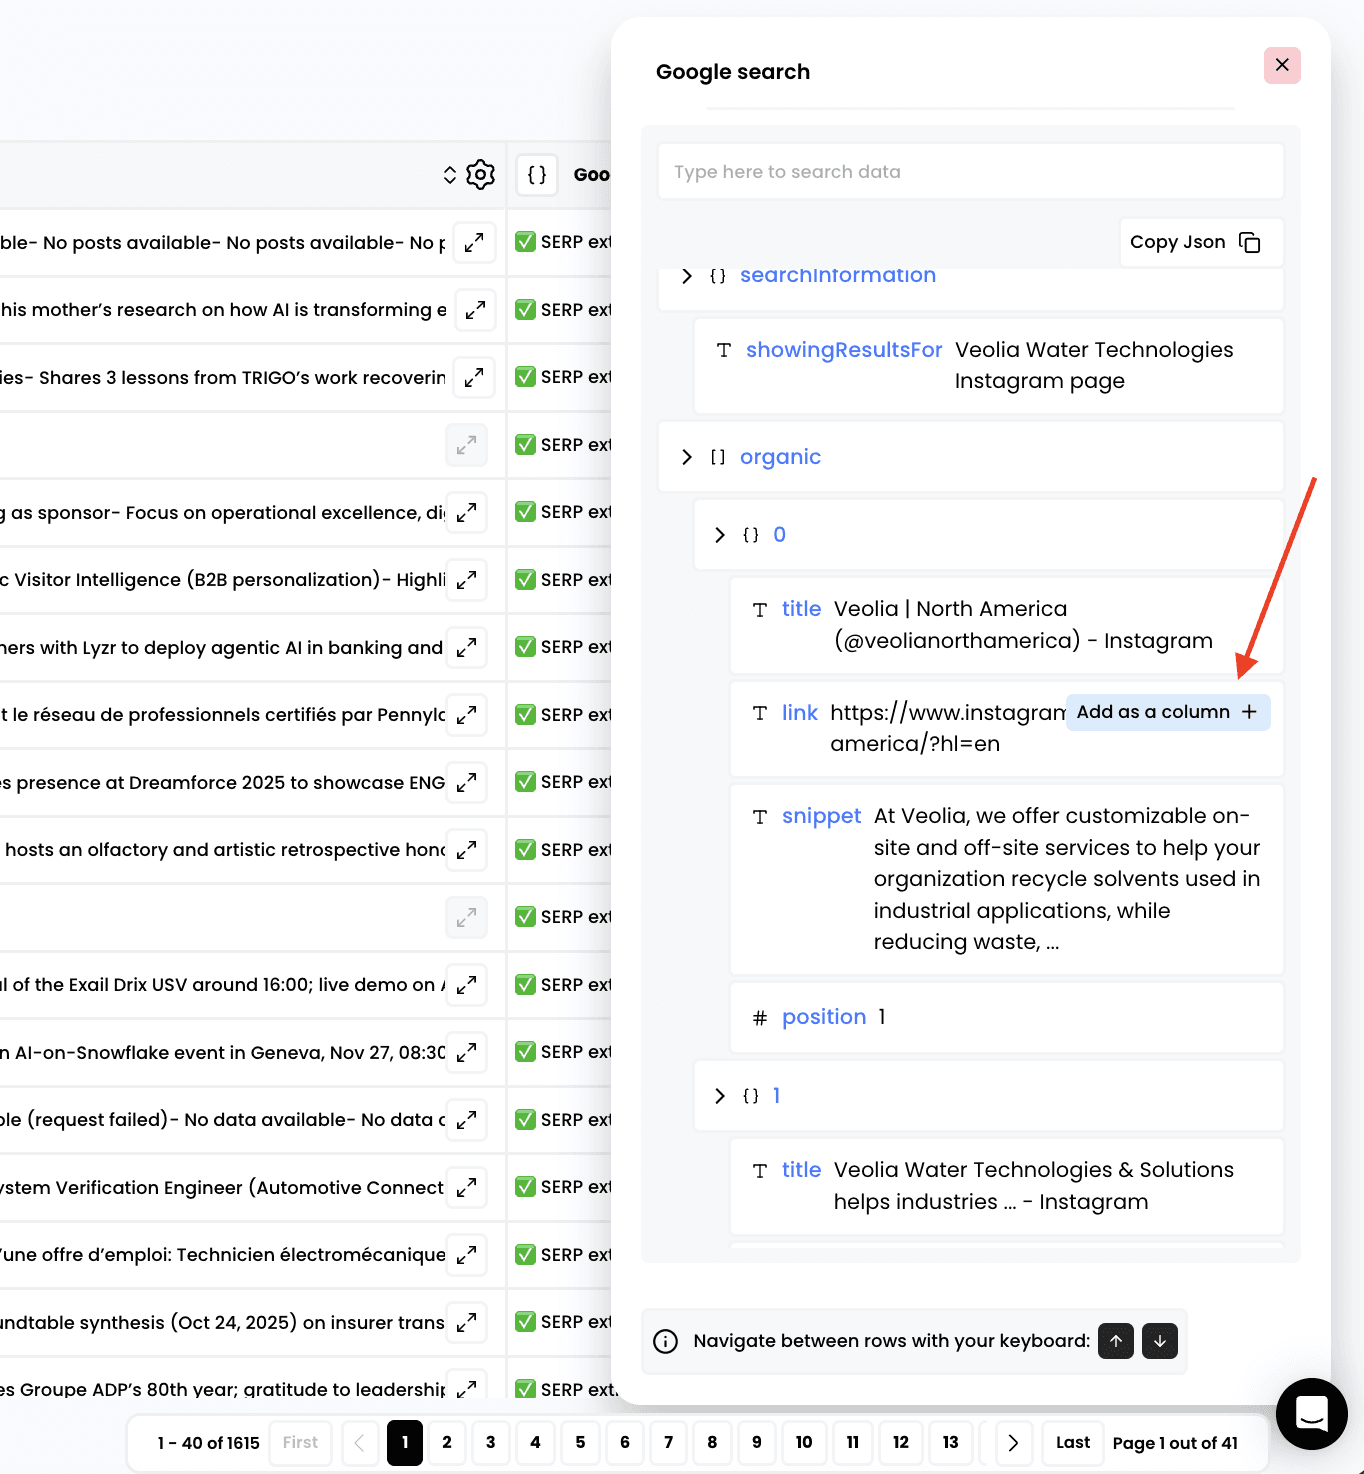The width and height of the screenshot is (1364, 1474).
Task: Expand the System Verification Engineer cell
Action: pyautogui.click(x=466, y=1187)
